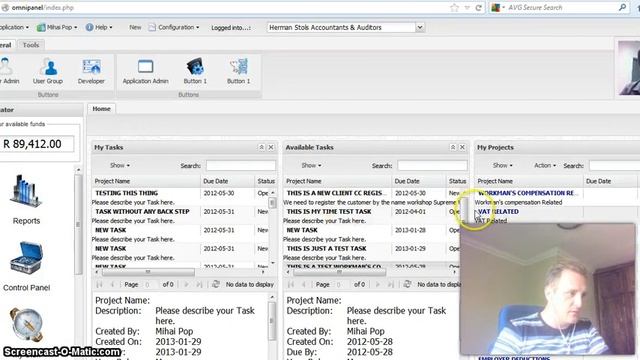Open the Show menu in My Projects

coord(502,165)
